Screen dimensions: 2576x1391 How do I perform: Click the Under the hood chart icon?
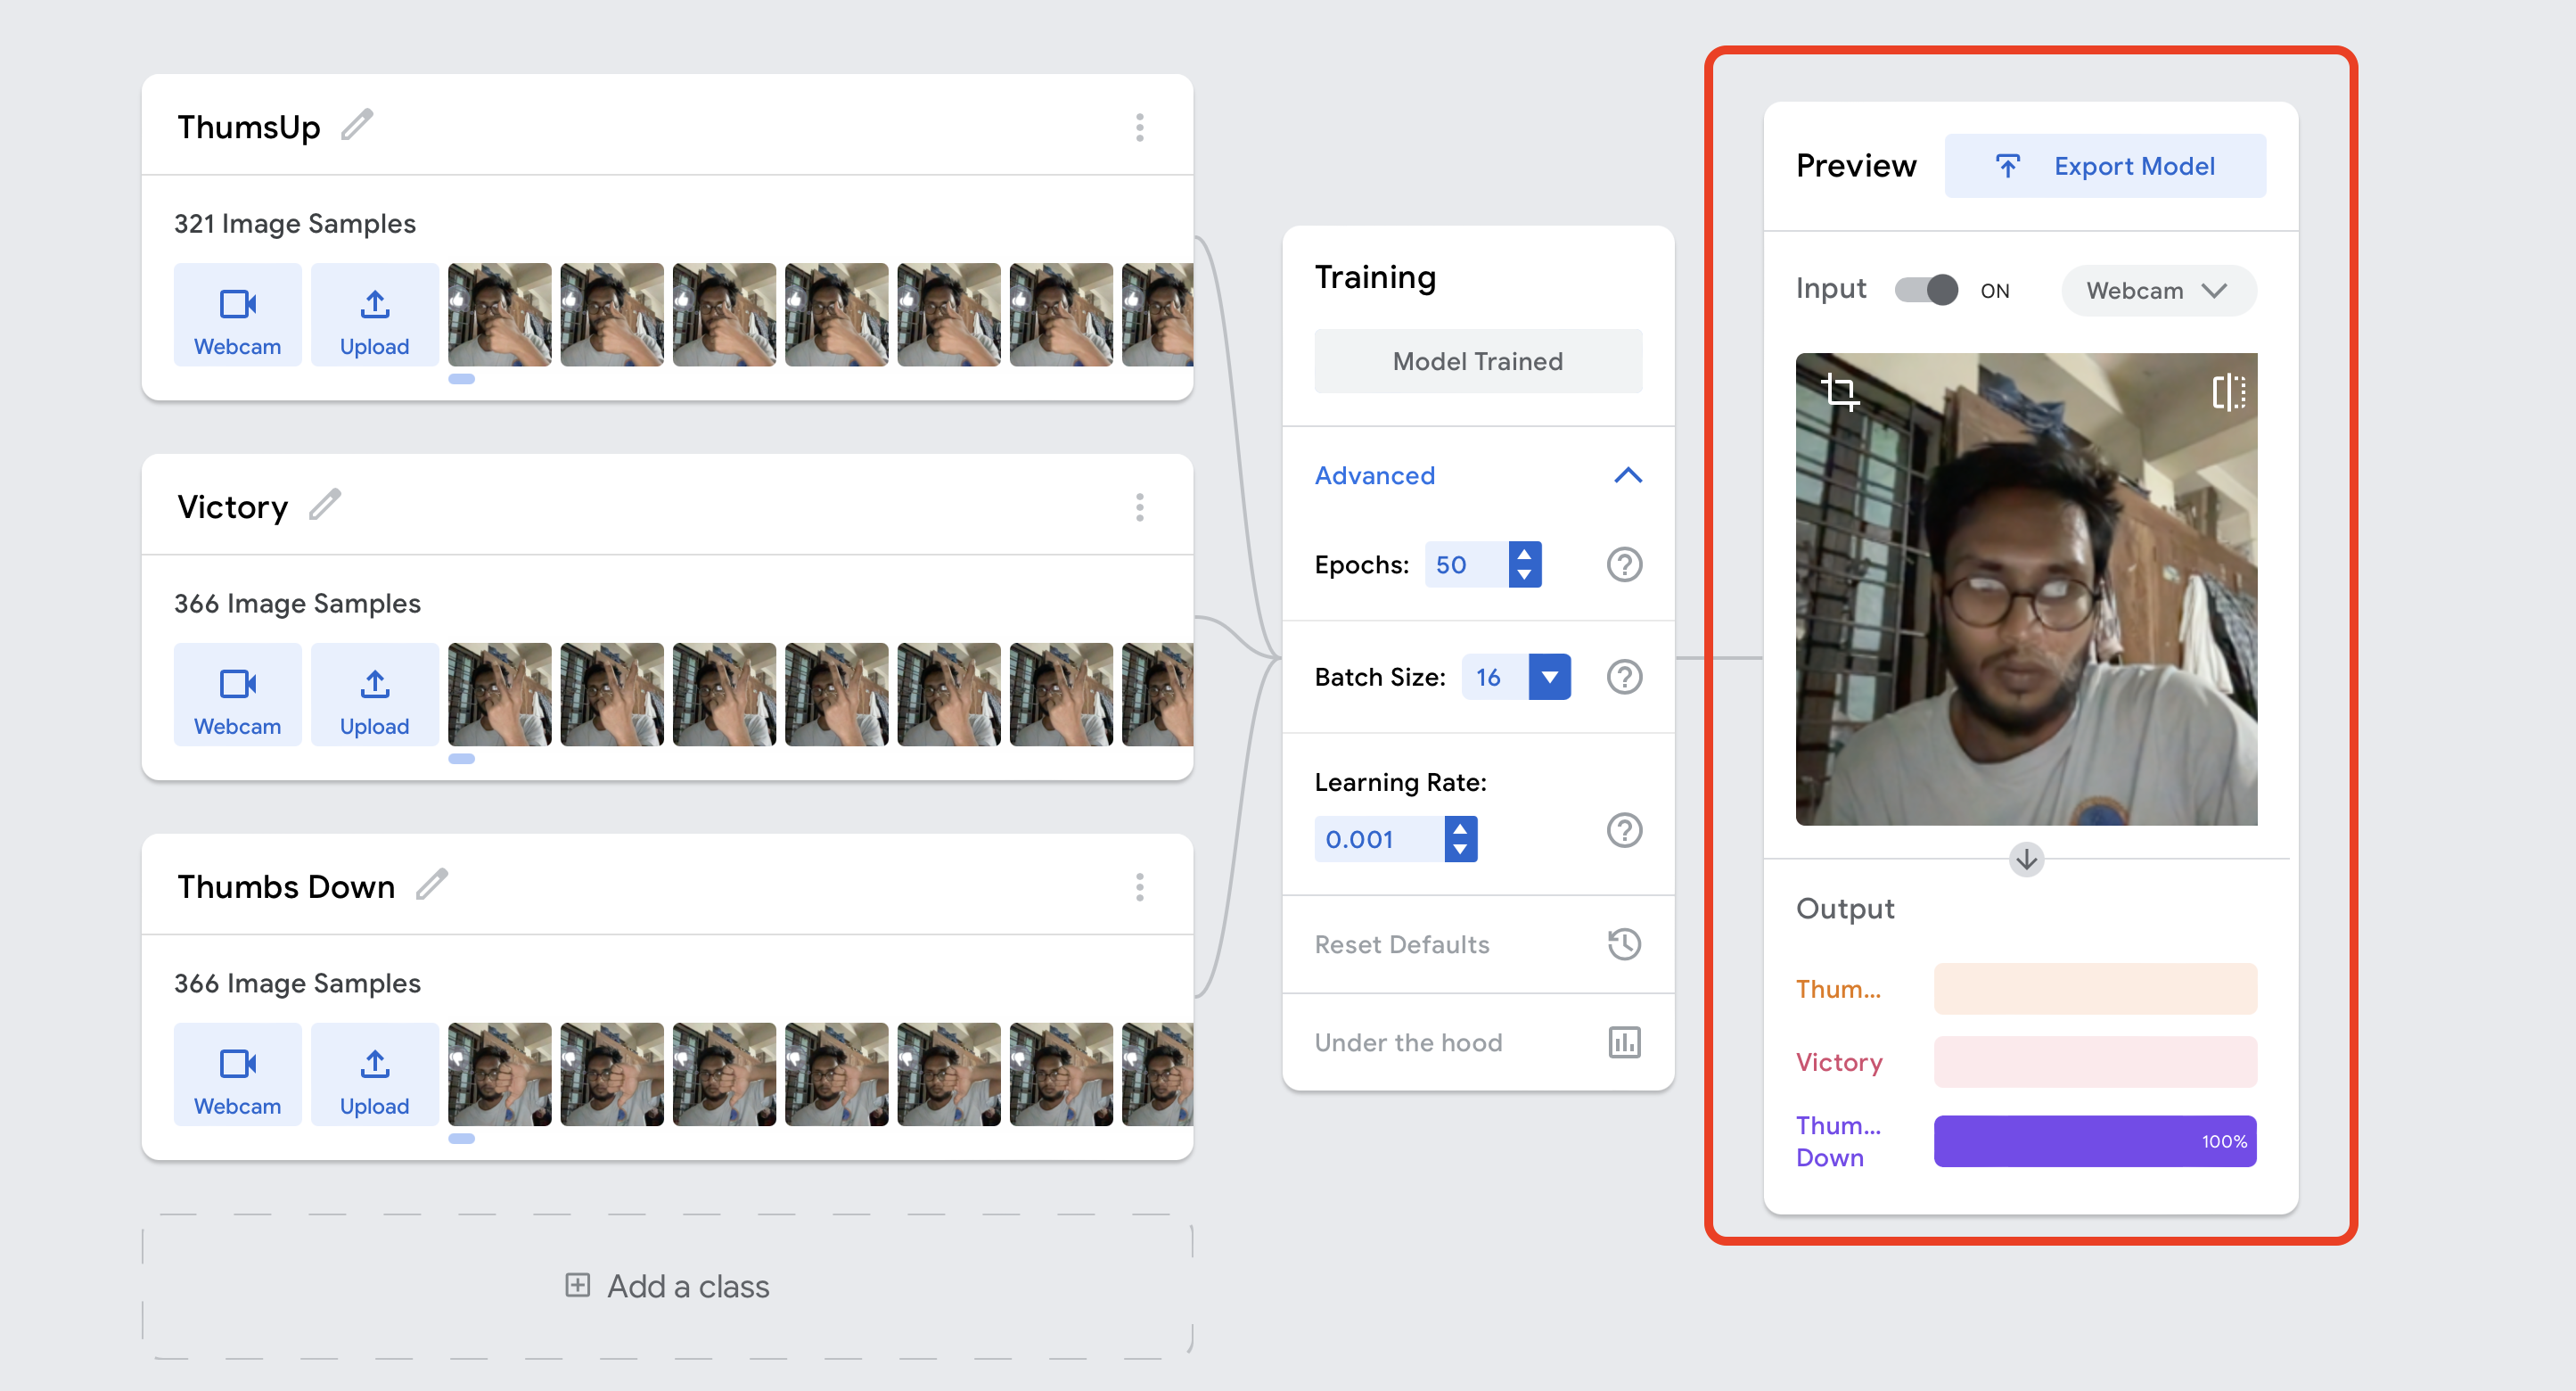(1624, 1042)
